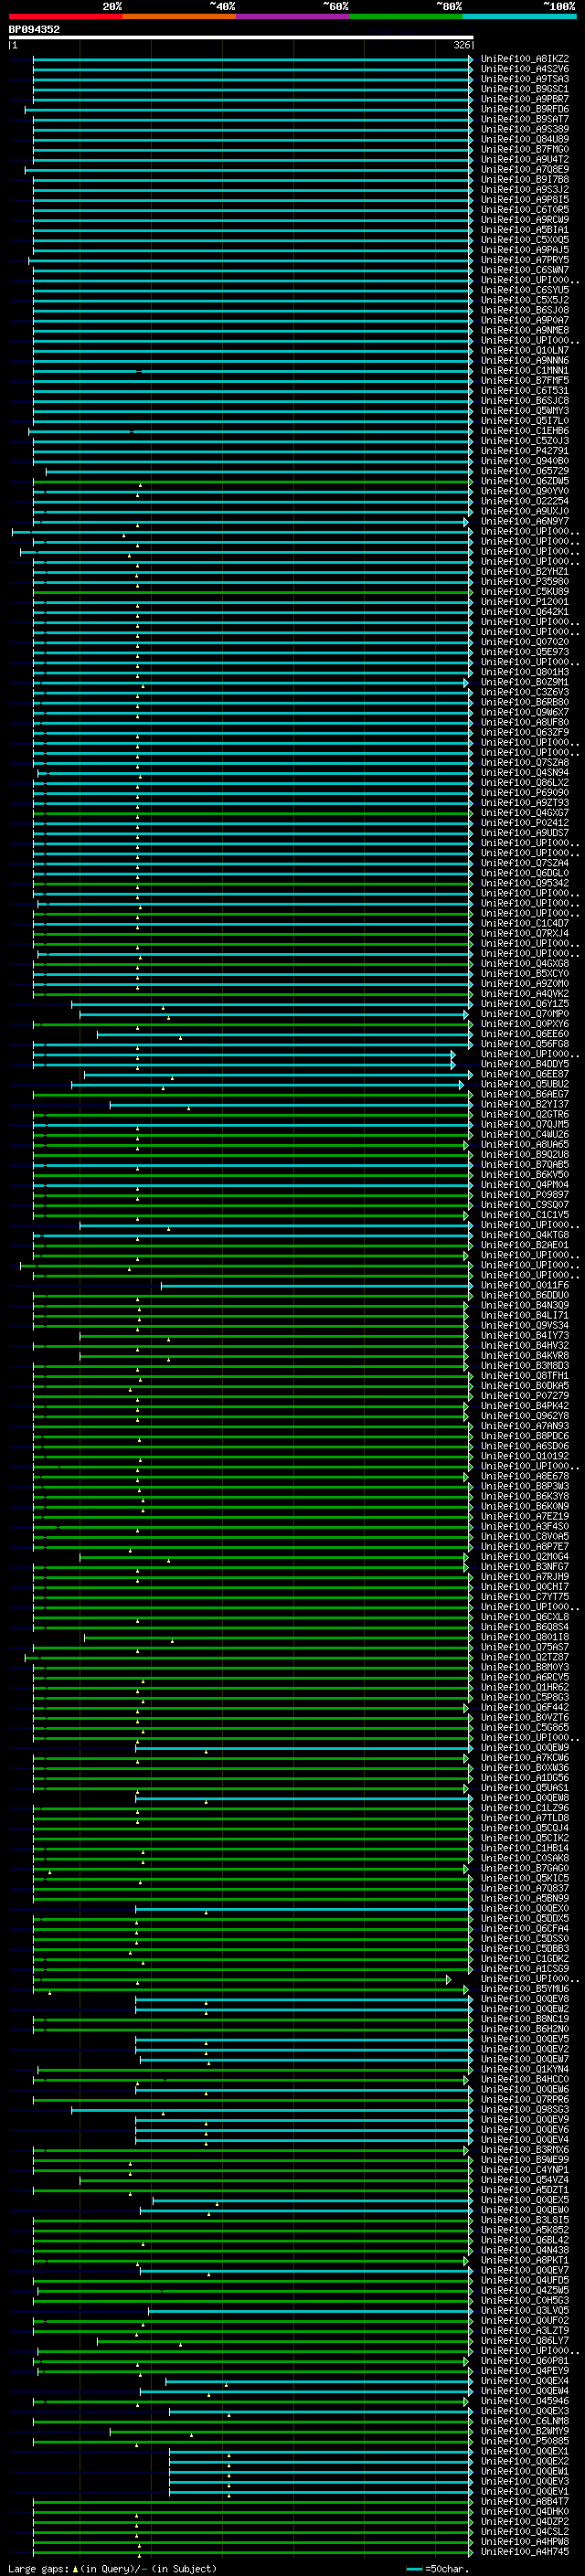Open the UniRef100_Q011F6 hit label
The width and height of the screenshot is (585, 2576).
pyautogui.click(x=525, y=1285)
